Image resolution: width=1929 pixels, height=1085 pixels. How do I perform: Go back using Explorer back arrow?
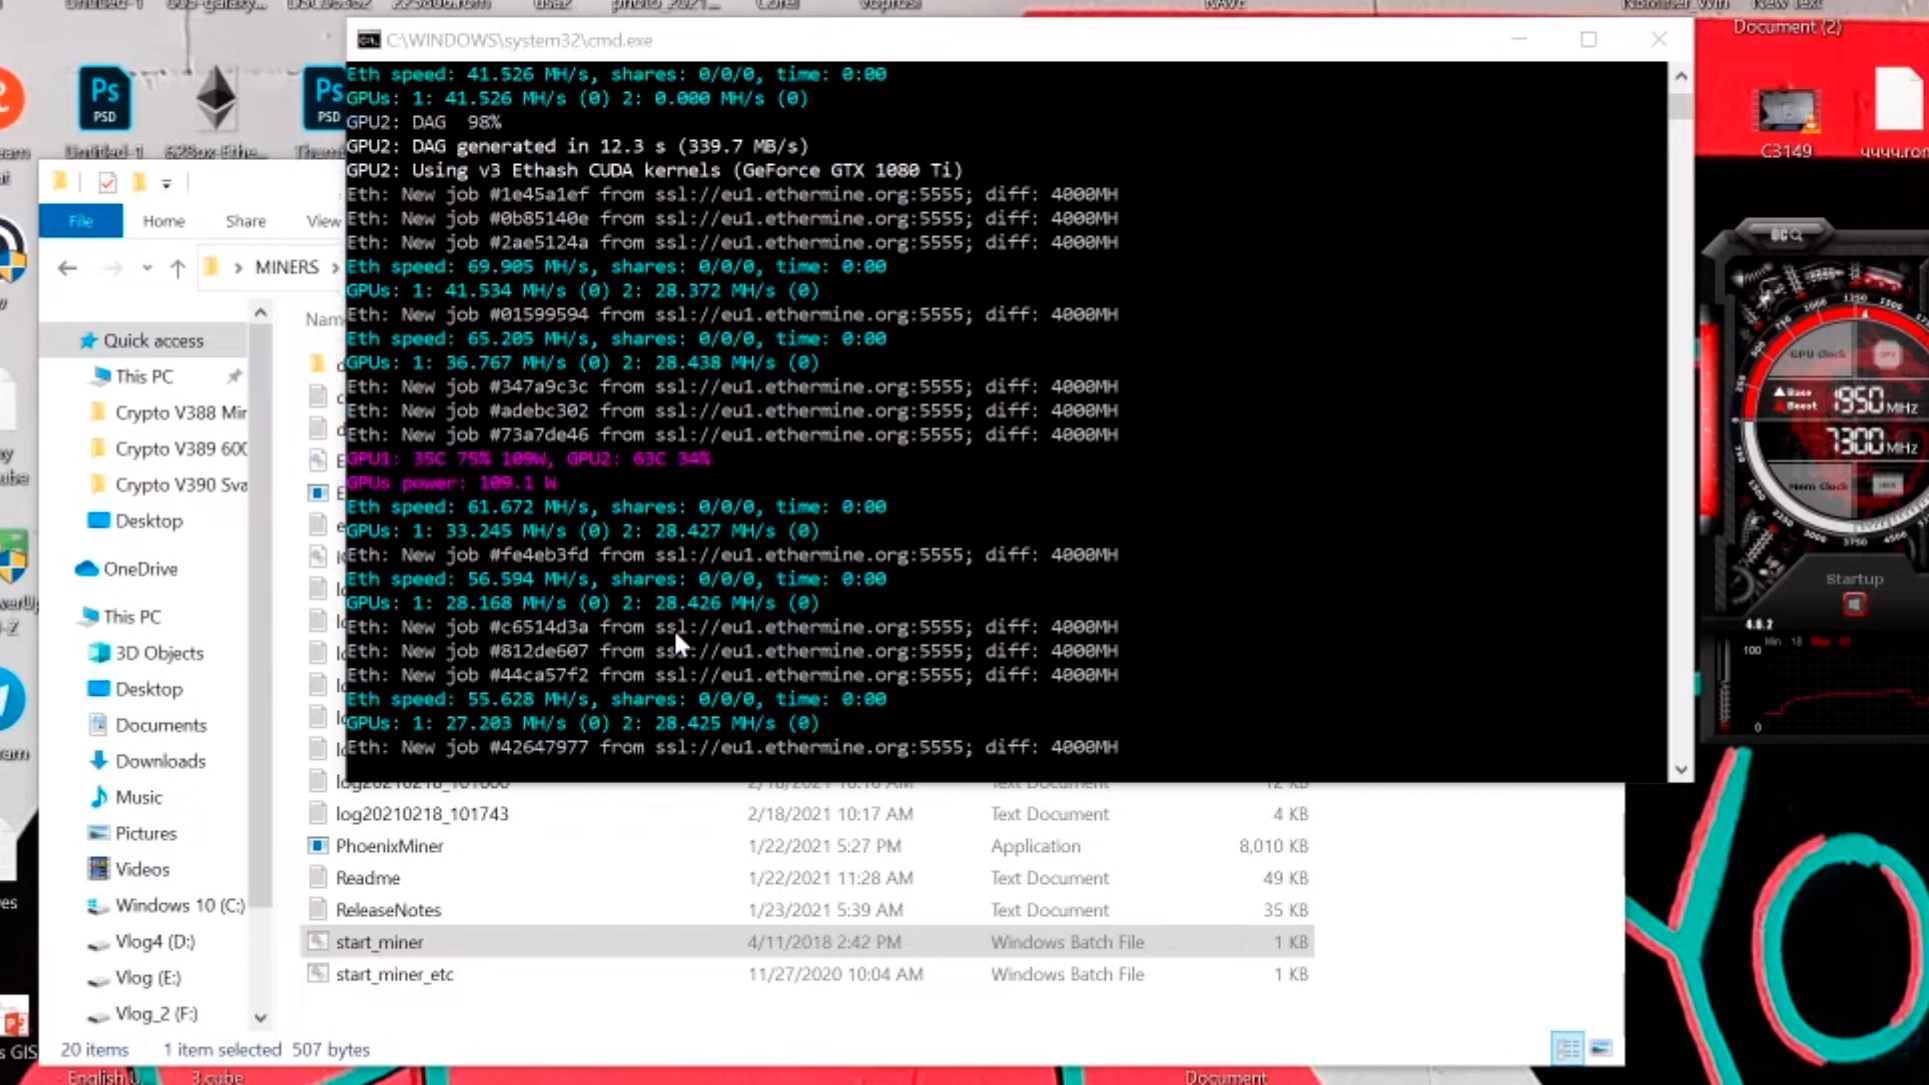click(x=67, y=268)
